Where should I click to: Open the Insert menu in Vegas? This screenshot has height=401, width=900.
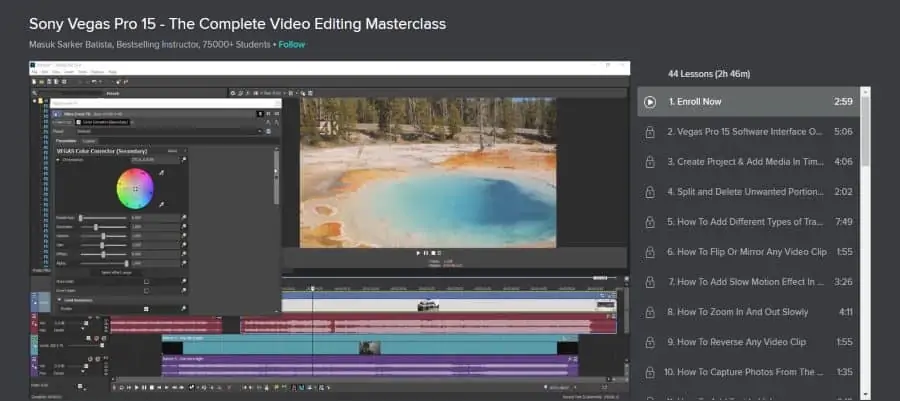click(x=68, y=72)
